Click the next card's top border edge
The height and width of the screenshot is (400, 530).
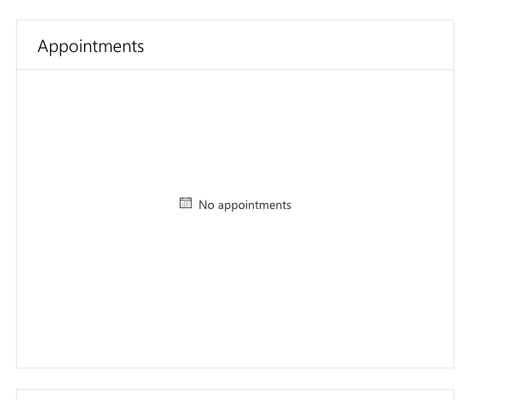pos(235,390)
